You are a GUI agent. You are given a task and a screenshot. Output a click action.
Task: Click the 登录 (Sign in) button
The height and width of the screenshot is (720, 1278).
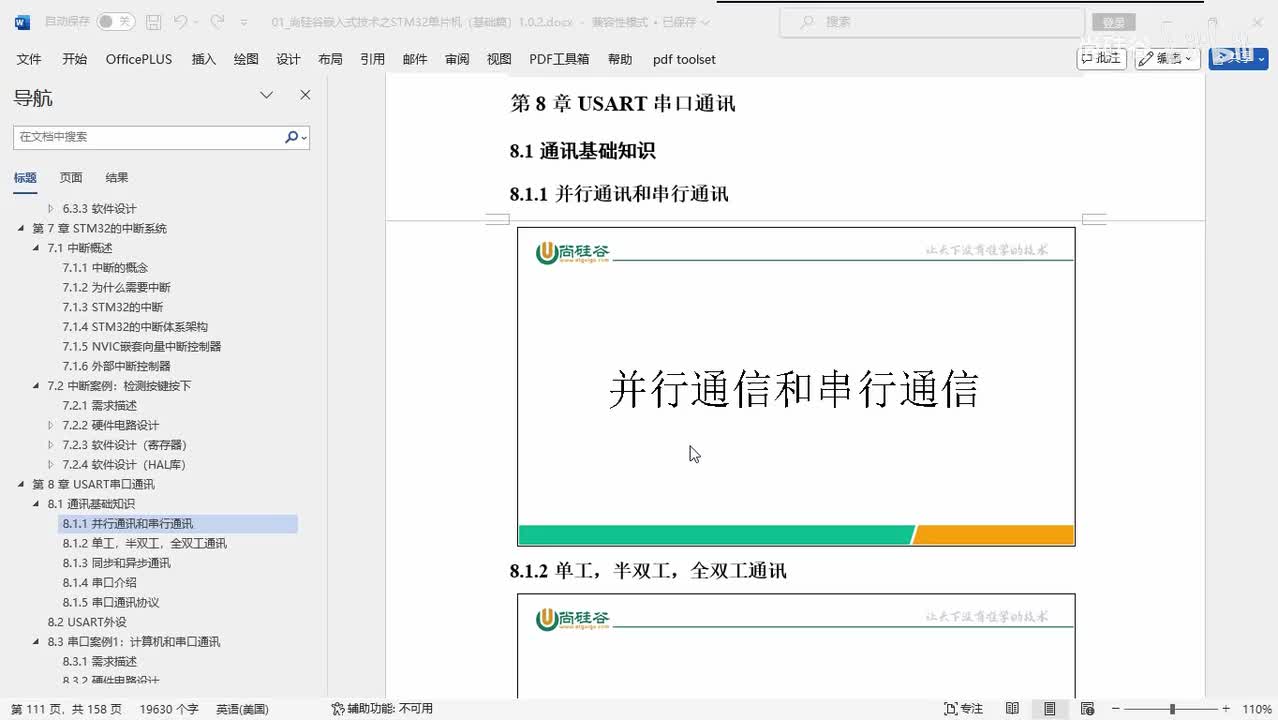(x=1114, y=22)
